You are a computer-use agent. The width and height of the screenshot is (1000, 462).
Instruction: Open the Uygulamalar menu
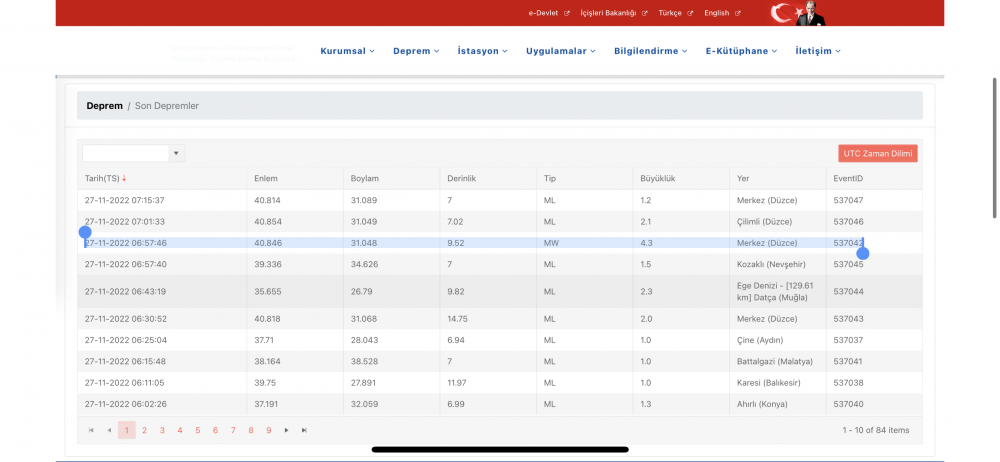[x=561, y=51]
